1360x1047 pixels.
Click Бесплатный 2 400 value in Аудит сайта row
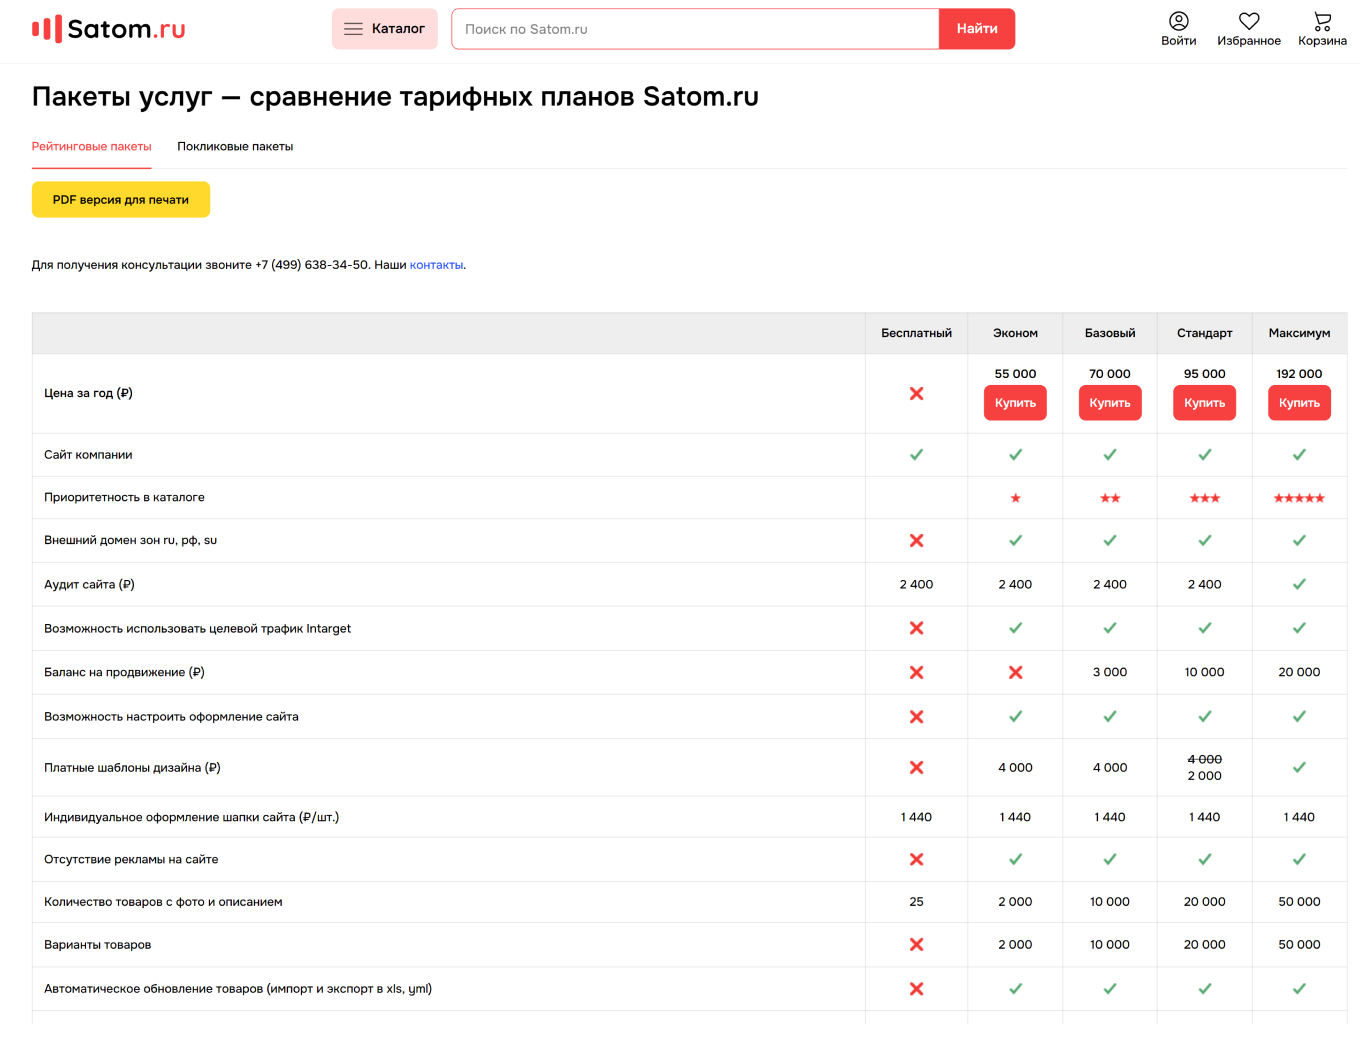[x=916, y=585]
